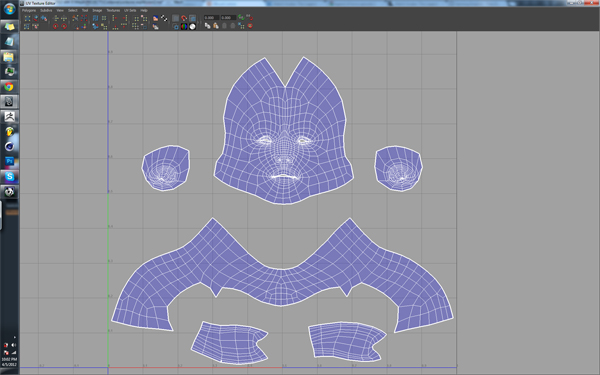Click the Layout UVs icon
Image resolution: width=600 pixels, height=375 pixels.
[x=95, y=18]
